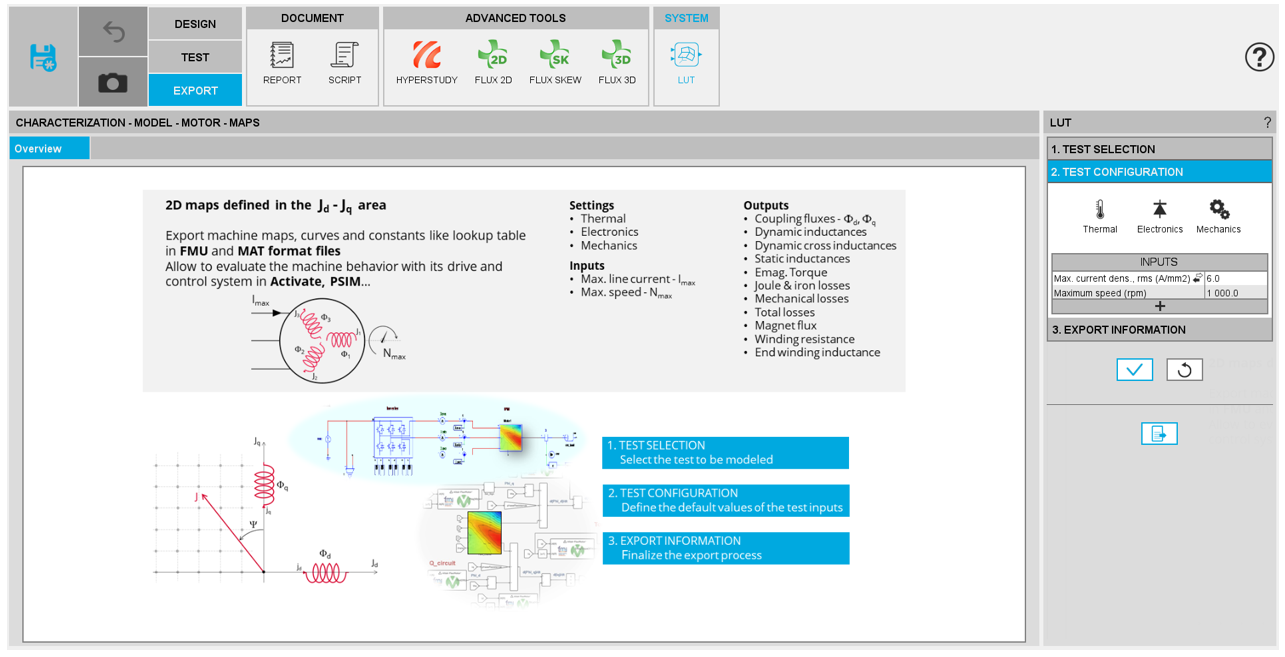Screen dimensions: 1285x657
Task: Click the Settings heading in the overview
Action: pos(592,205)
